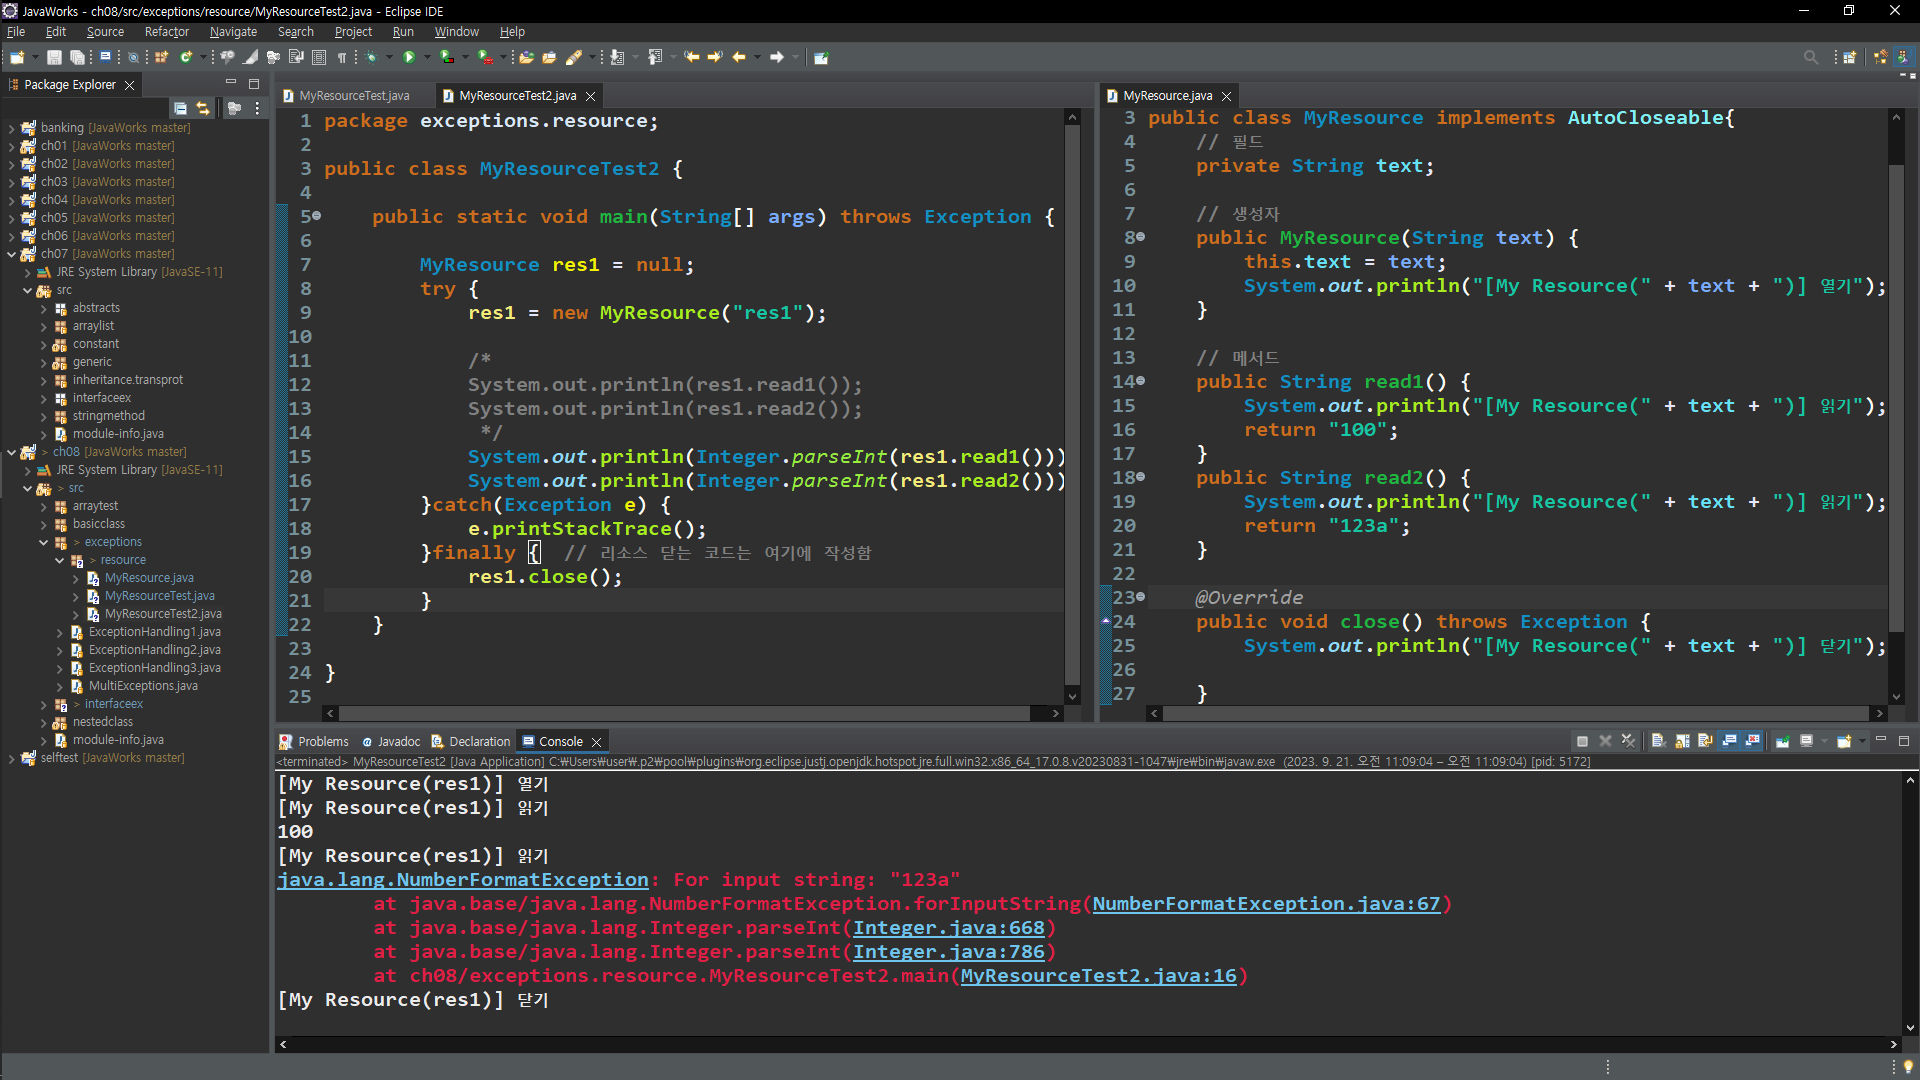Viewport: 1920px width, 1080px height.
Task: Toggle Show Console on Standard Out
Action: coord(1729,741)
